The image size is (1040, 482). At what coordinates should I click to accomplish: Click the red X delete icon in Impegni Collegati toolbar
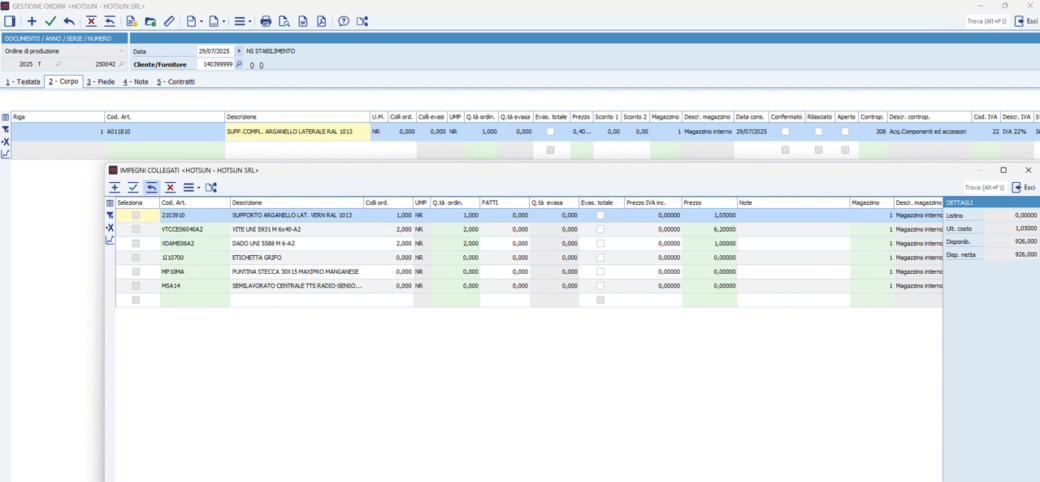(x=170, y=187)
